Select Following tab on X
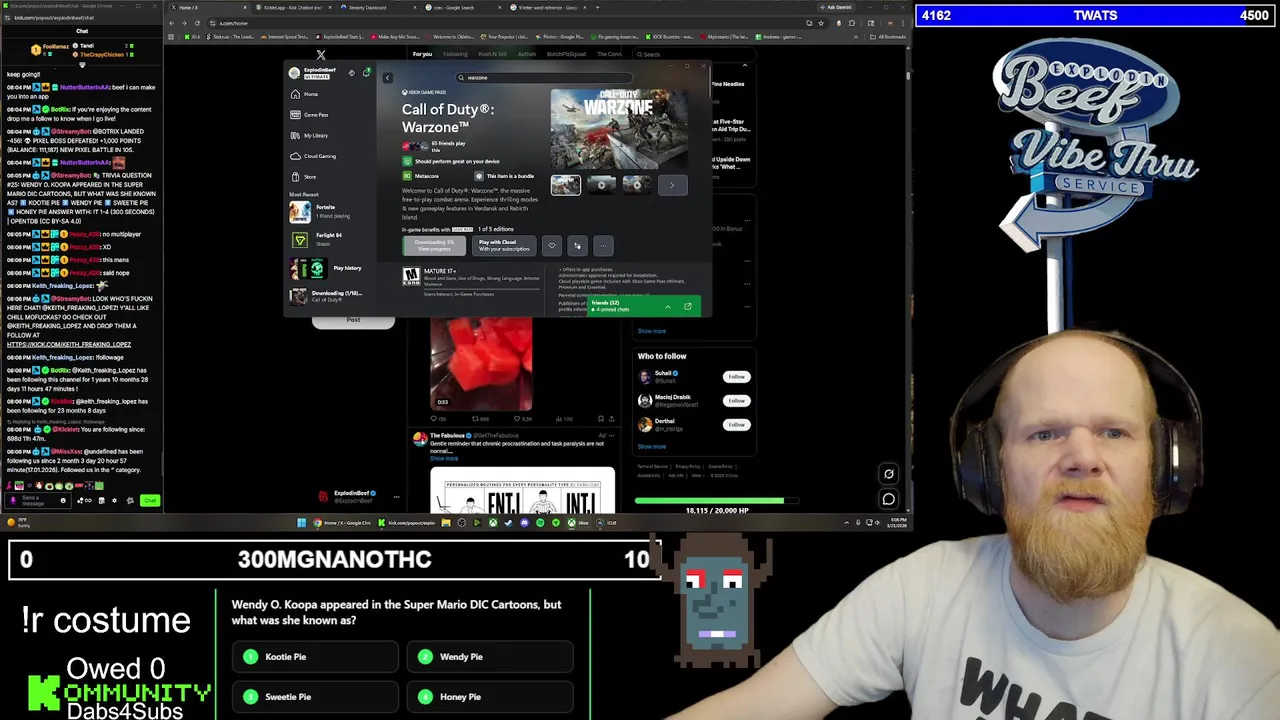This screenshot has height=720, width=1280. coord(455,54)
